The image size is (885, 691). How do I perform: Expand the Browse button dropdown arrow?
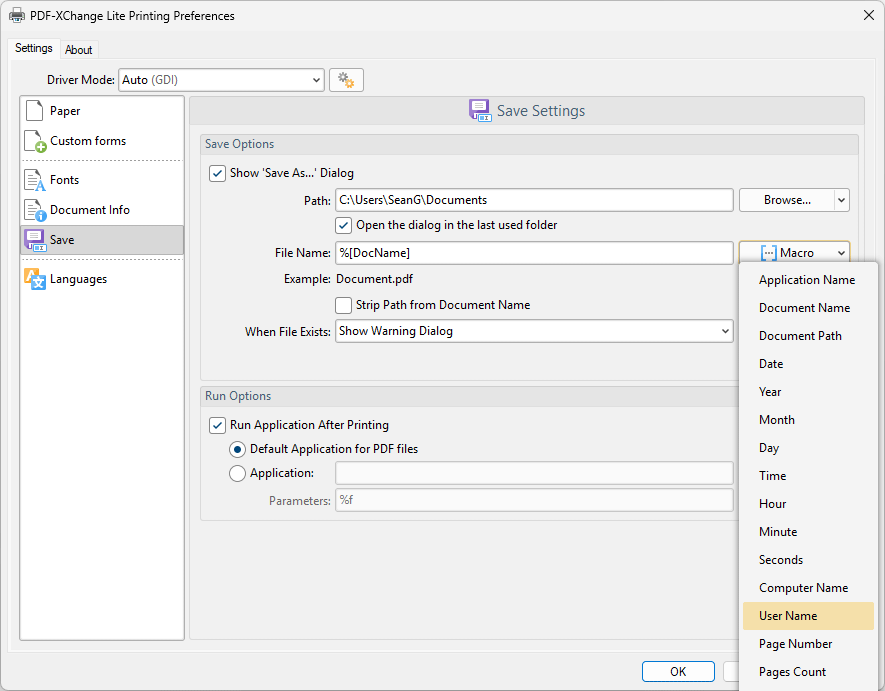[842, 200]
